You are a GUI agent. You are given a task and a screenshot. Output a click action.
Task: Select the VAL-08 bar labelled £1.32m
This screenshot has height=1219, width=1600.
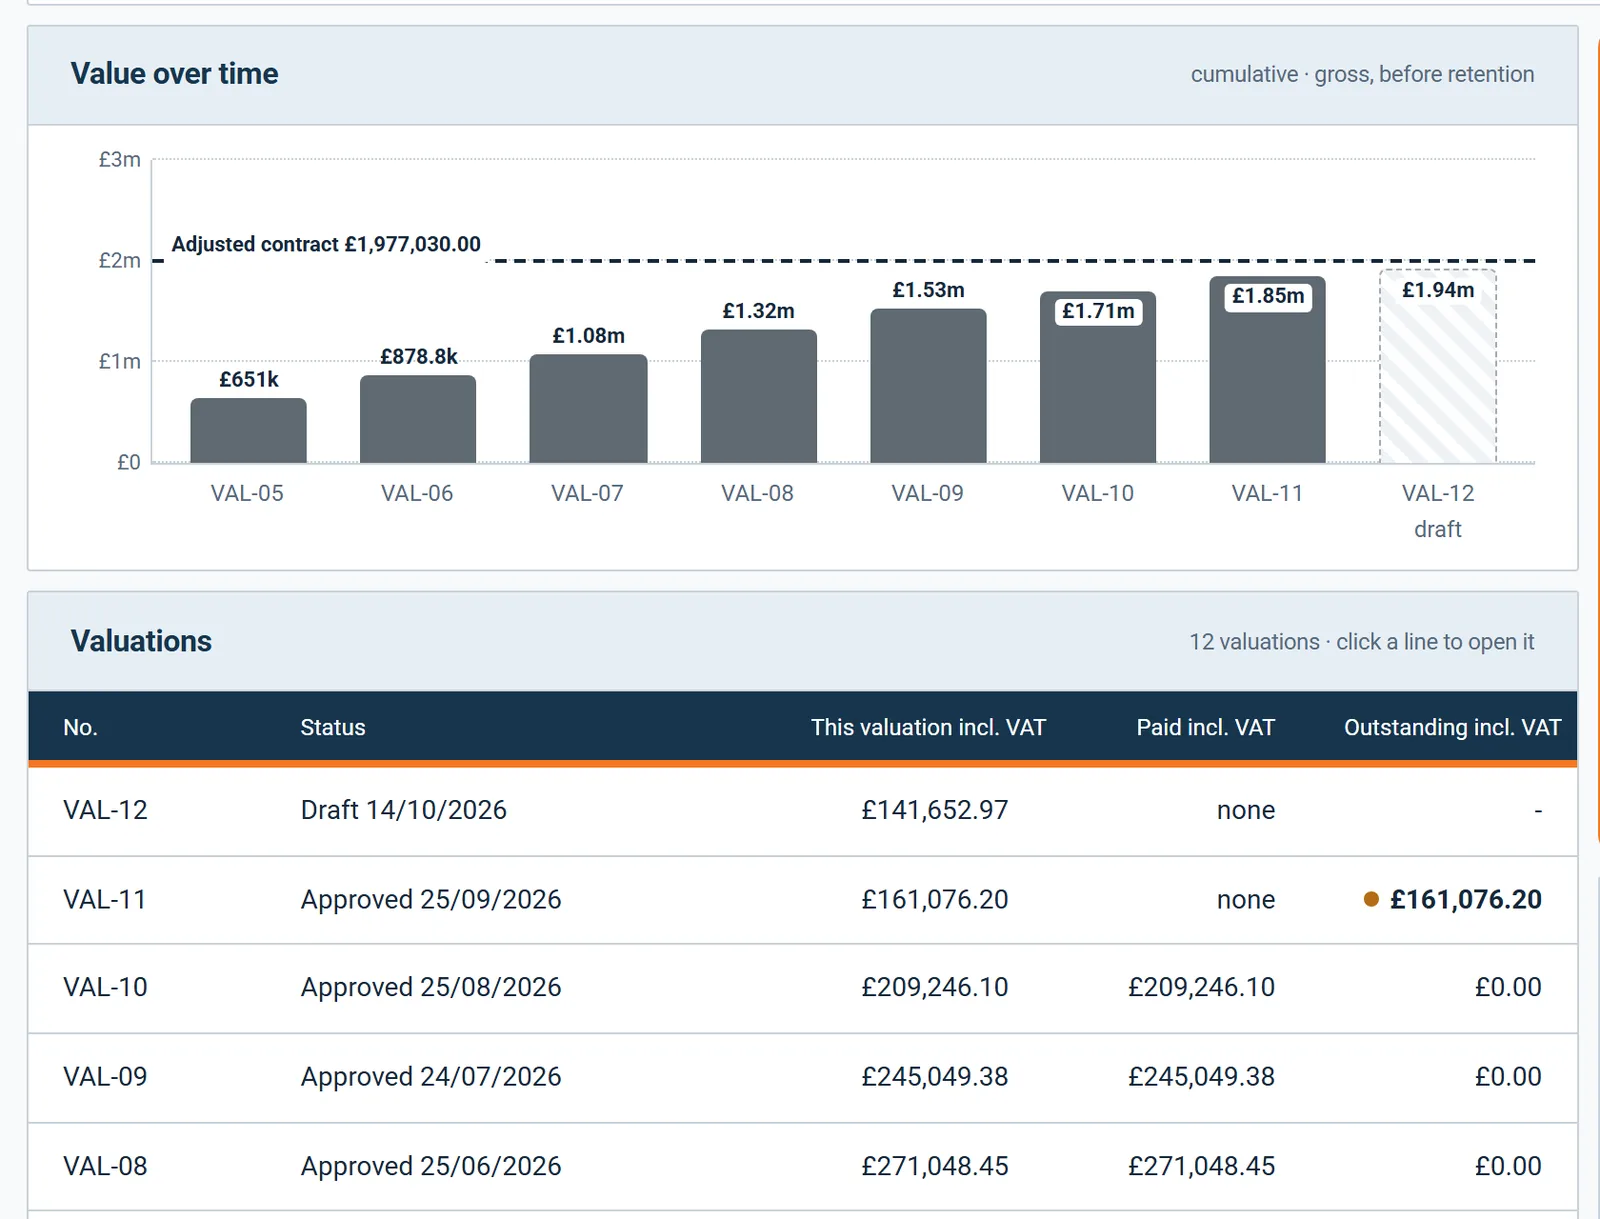(x=758, y=396)
